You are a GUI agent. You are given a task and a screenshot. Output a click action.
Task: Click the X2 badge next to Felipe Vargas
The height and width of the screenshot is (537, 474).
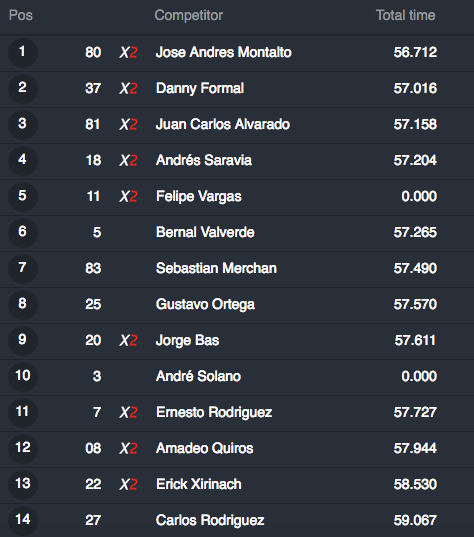(128, 197)
